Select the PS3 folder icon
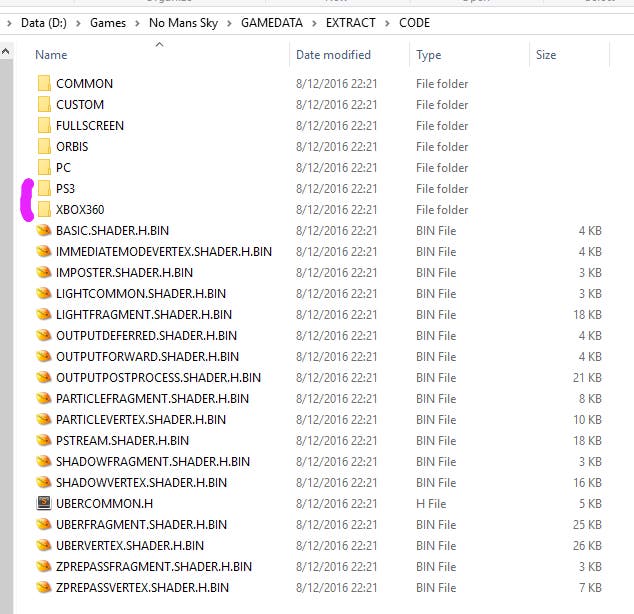The width and height of the screenshot is (634, 614). 44,188
